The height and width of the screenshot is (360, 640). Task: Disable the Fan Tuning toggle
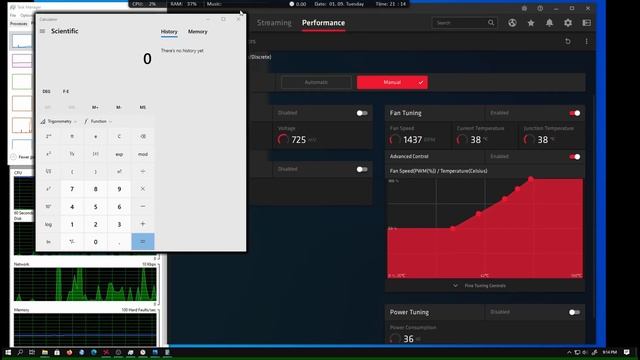coord(575,113)
